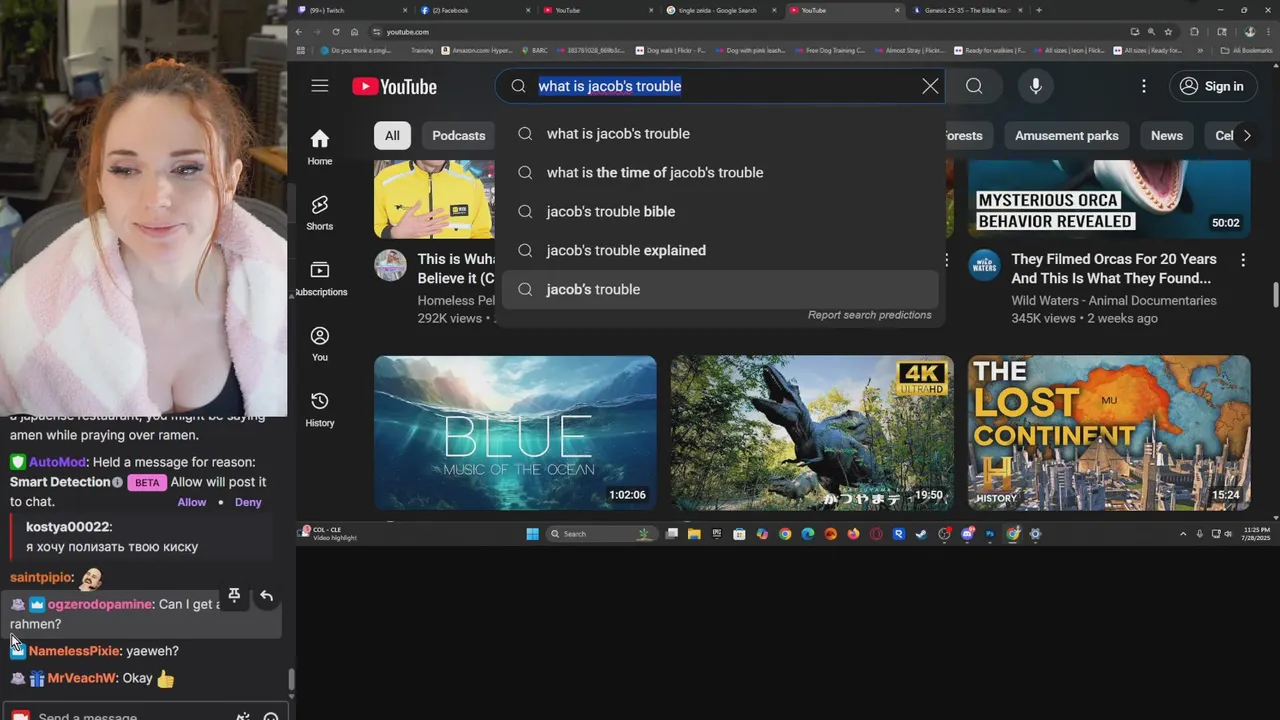Image resolution: width=1280 pixels, height=720 pixels.
Task: Open the Free Dog Training bookmark
Action: coord(830,50)
